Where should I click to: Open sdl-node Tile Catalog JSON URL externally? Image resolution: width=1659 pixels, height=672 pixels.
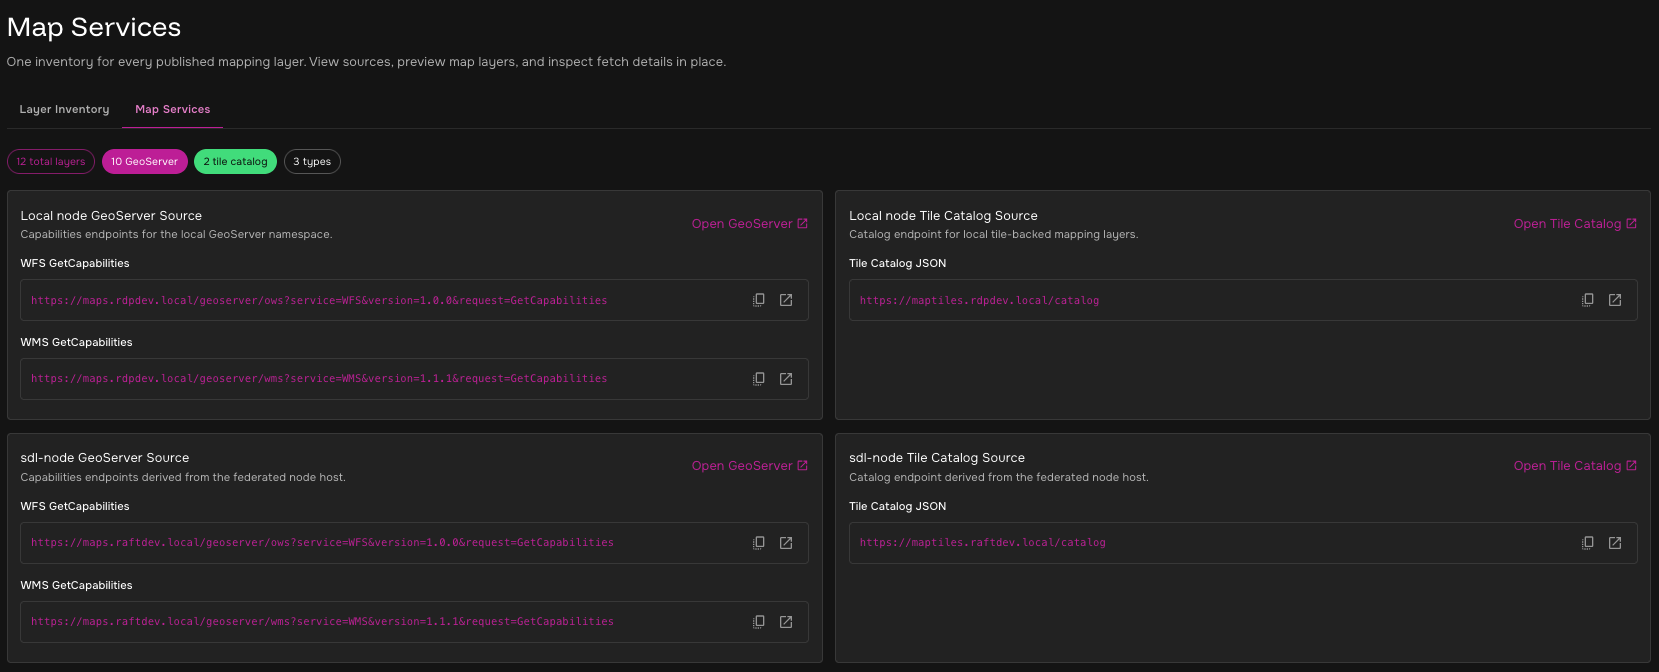[1615, 543]
